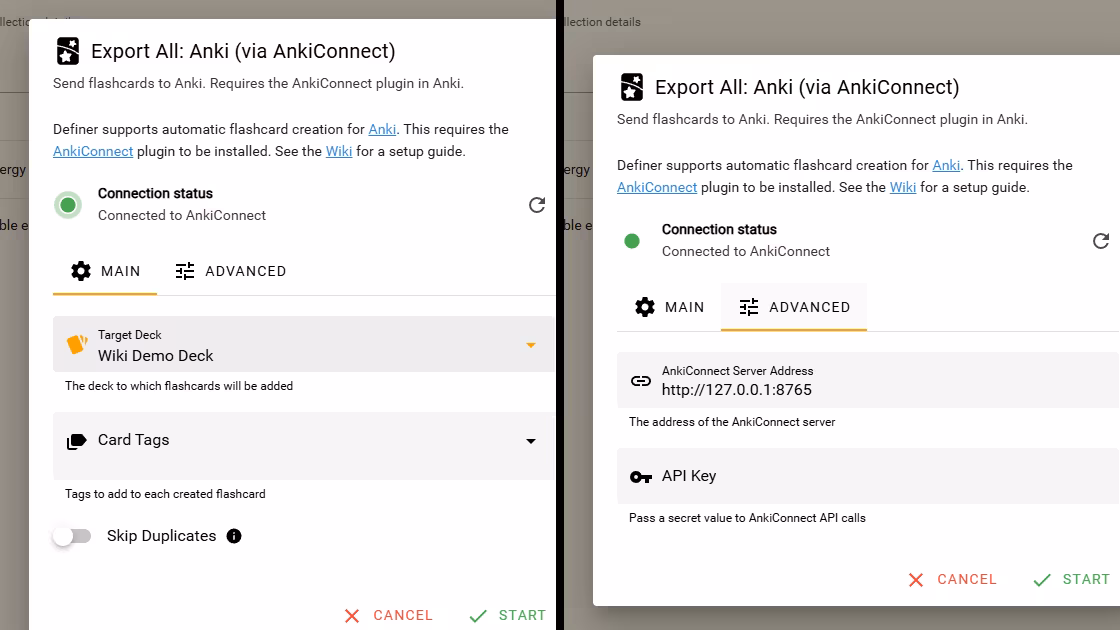Show Skip Duplicates info tooltip icon

click(234, 536)
